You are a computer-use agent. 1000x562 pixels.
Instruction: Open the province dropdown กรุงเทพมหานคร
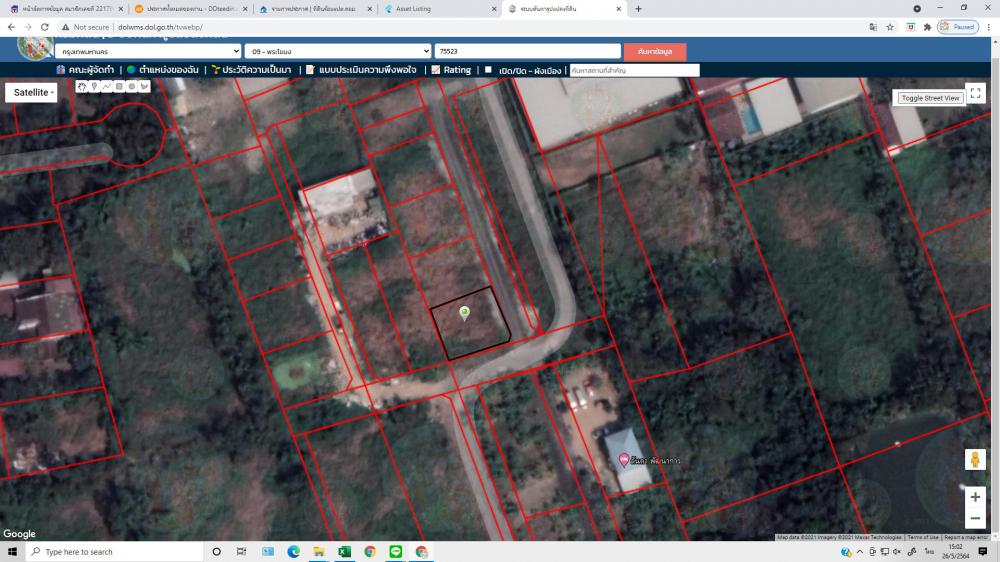coord(148,51)
